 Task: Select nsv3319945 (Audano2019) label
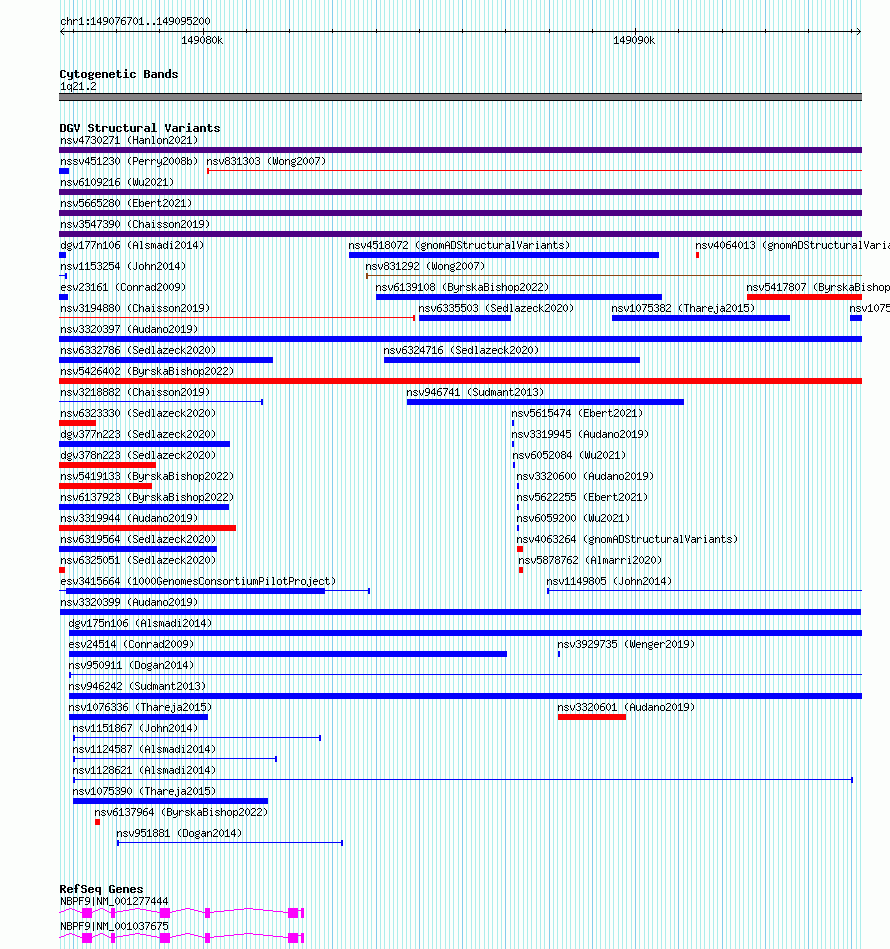click(x=580, y=435)
